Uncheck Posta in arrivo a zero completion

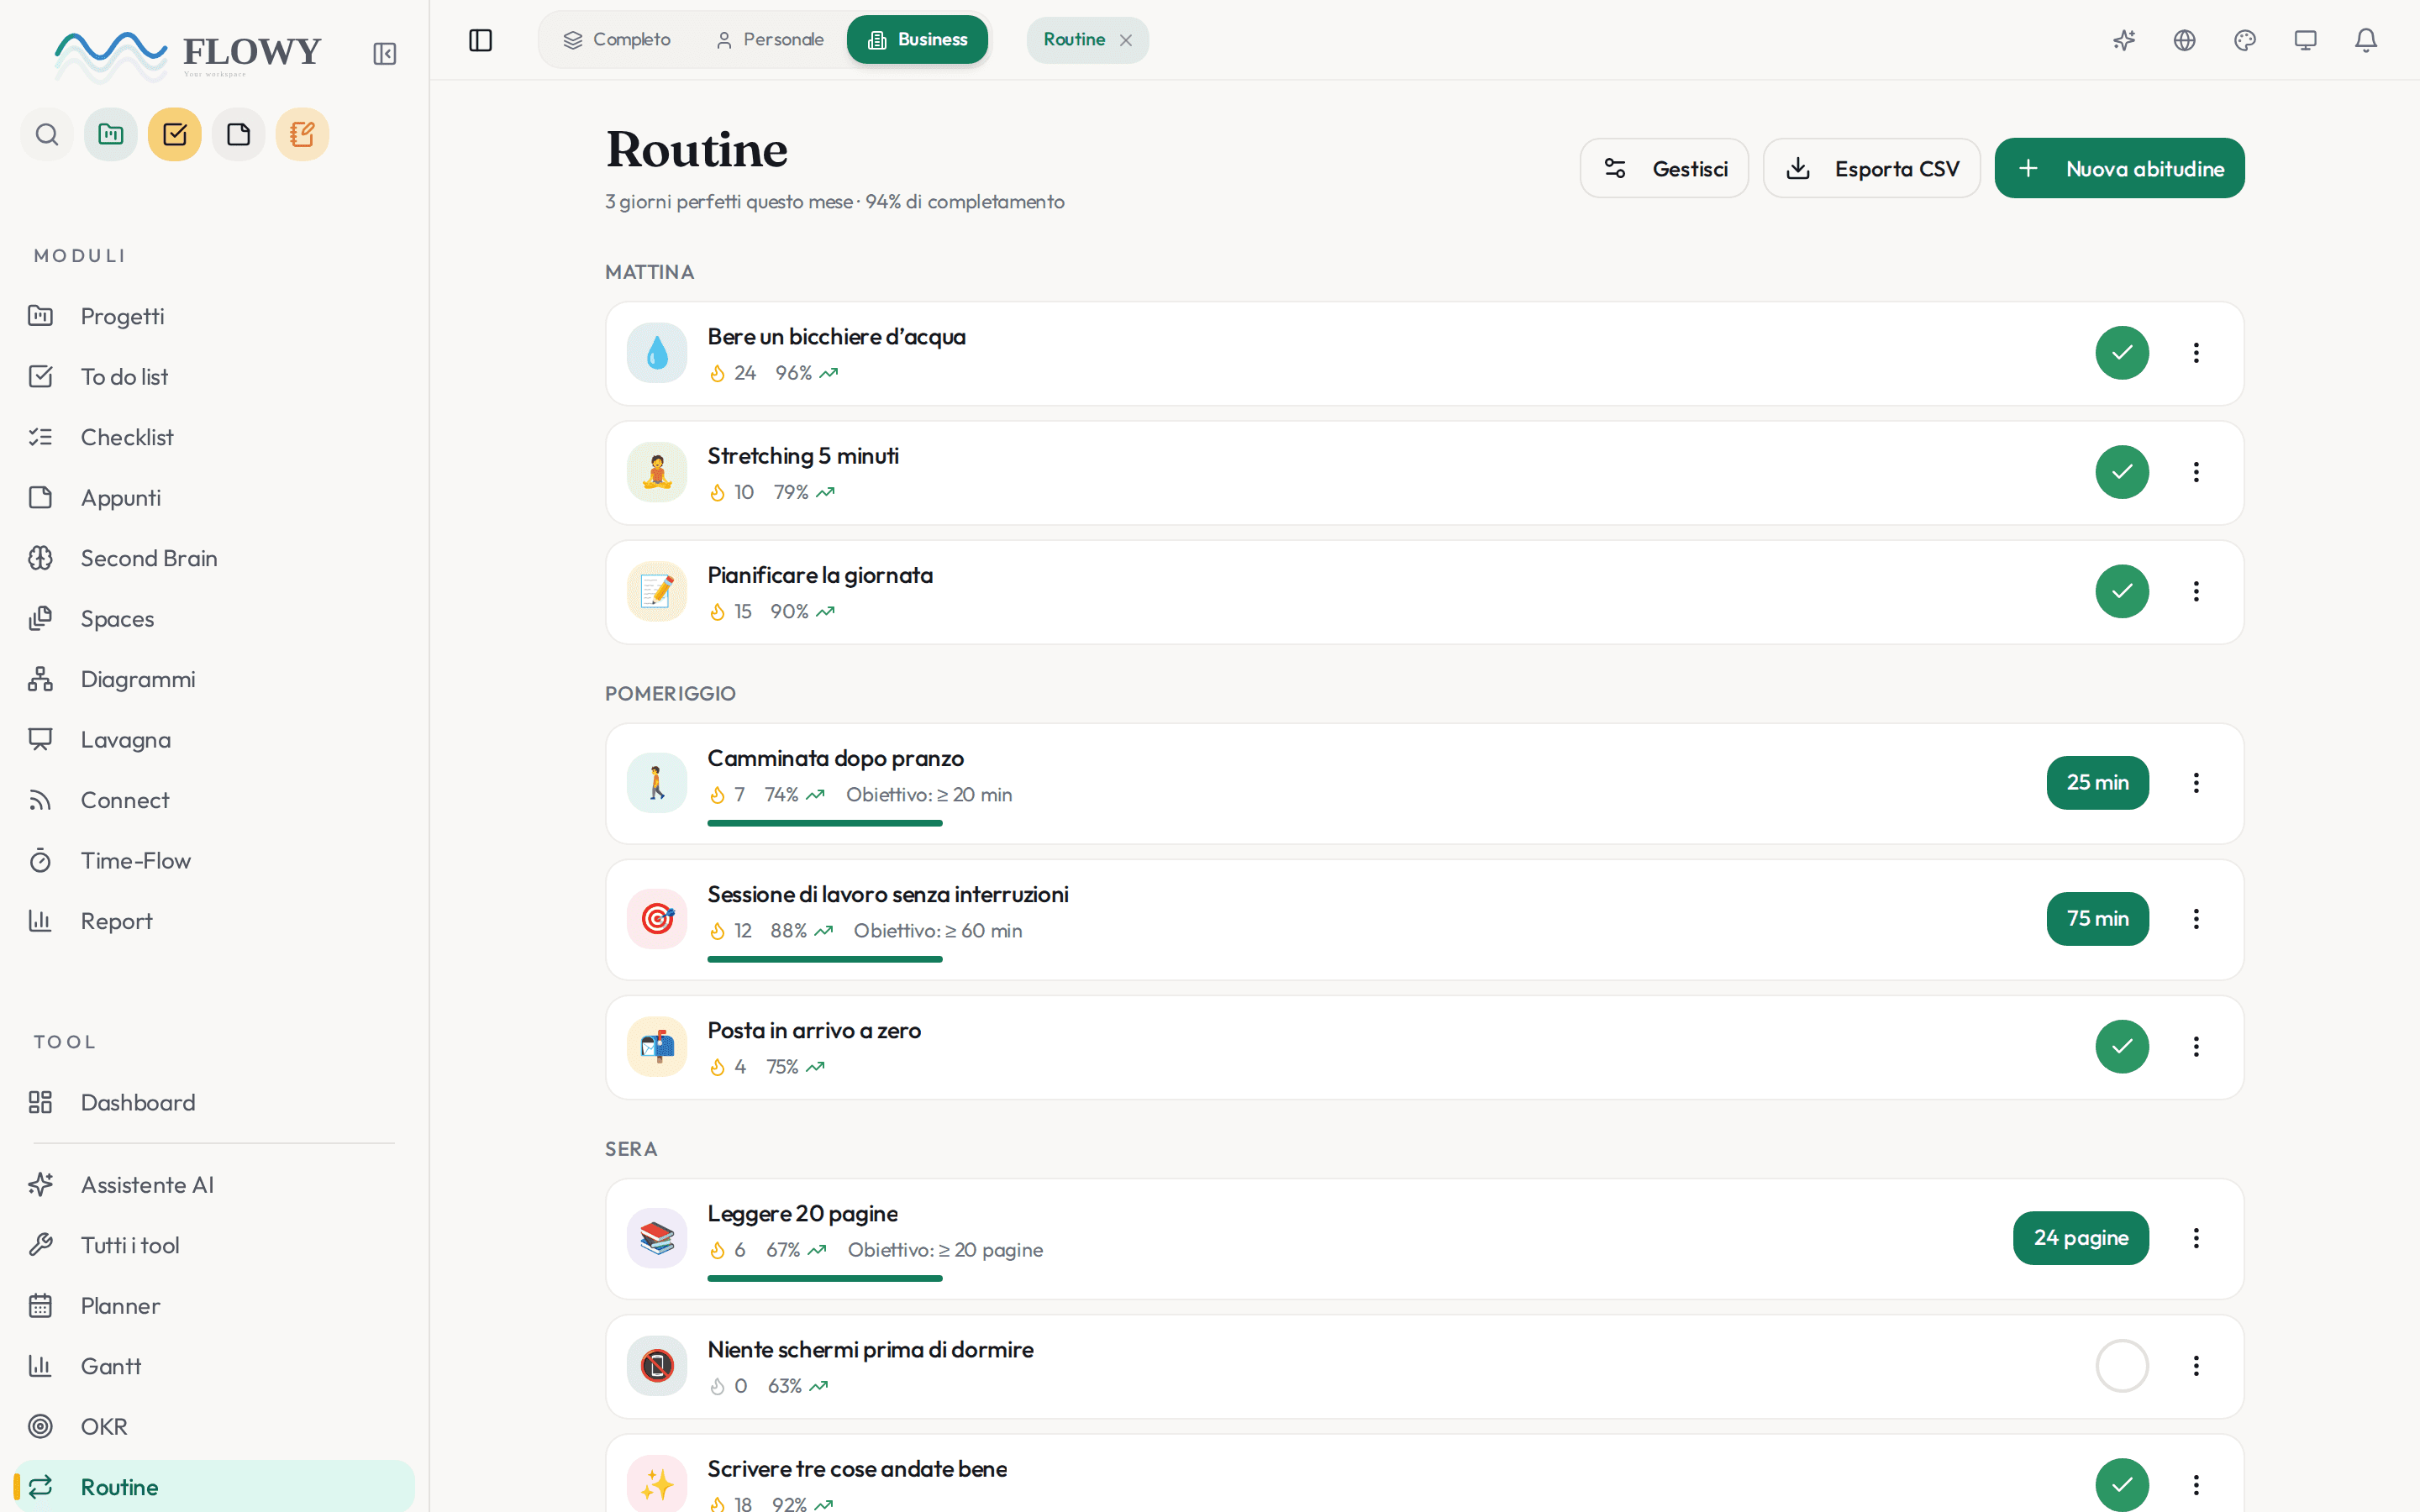click(2122, 1046)
